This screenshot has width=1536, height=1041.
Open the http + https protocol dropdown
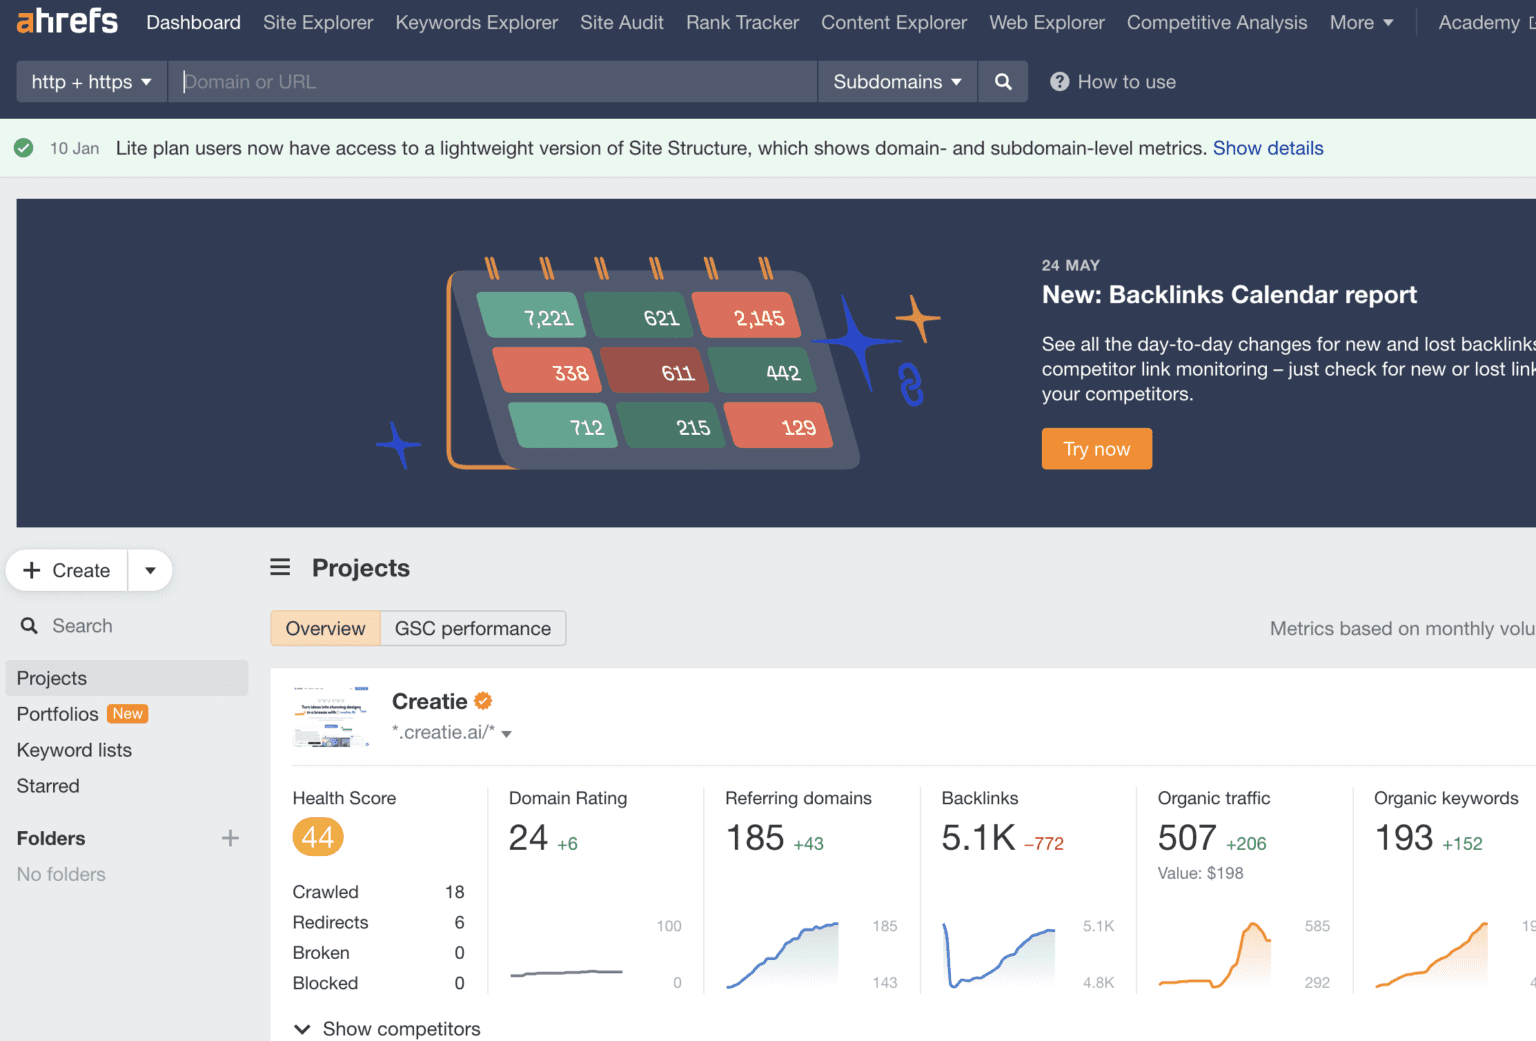[x=91, y=82]
